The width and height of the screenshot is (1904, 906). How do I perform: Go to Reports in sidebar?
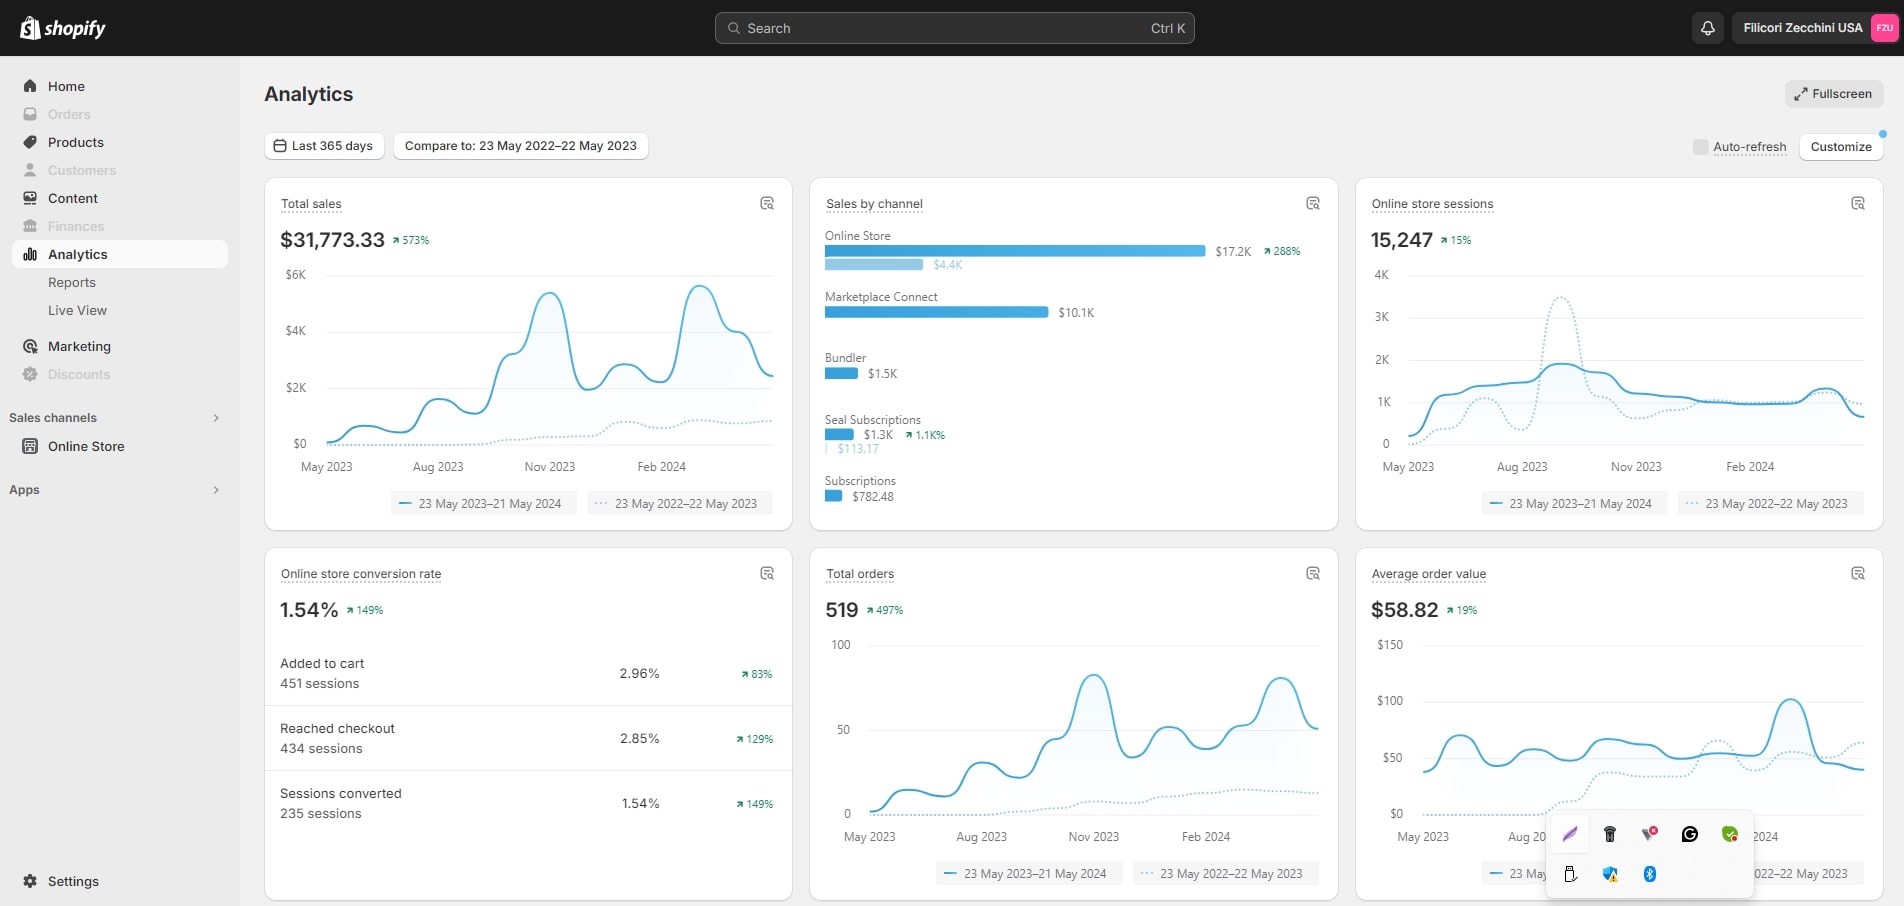[x=72, y=282]
